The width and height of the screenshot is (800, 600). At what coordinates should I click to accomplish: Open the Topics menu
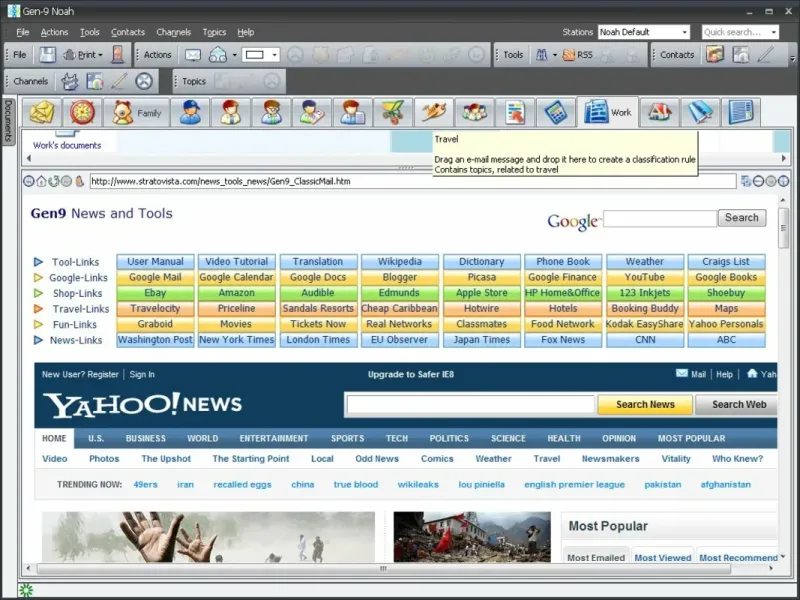(x=214, y=32)
